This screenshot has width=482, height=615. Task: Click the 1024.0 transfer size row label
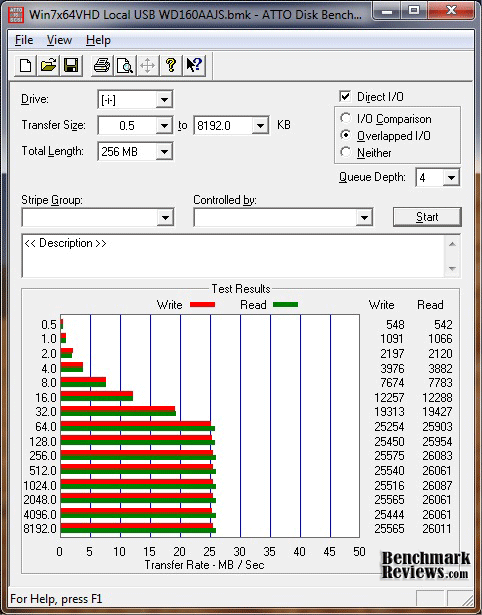[x=40, y=486]
